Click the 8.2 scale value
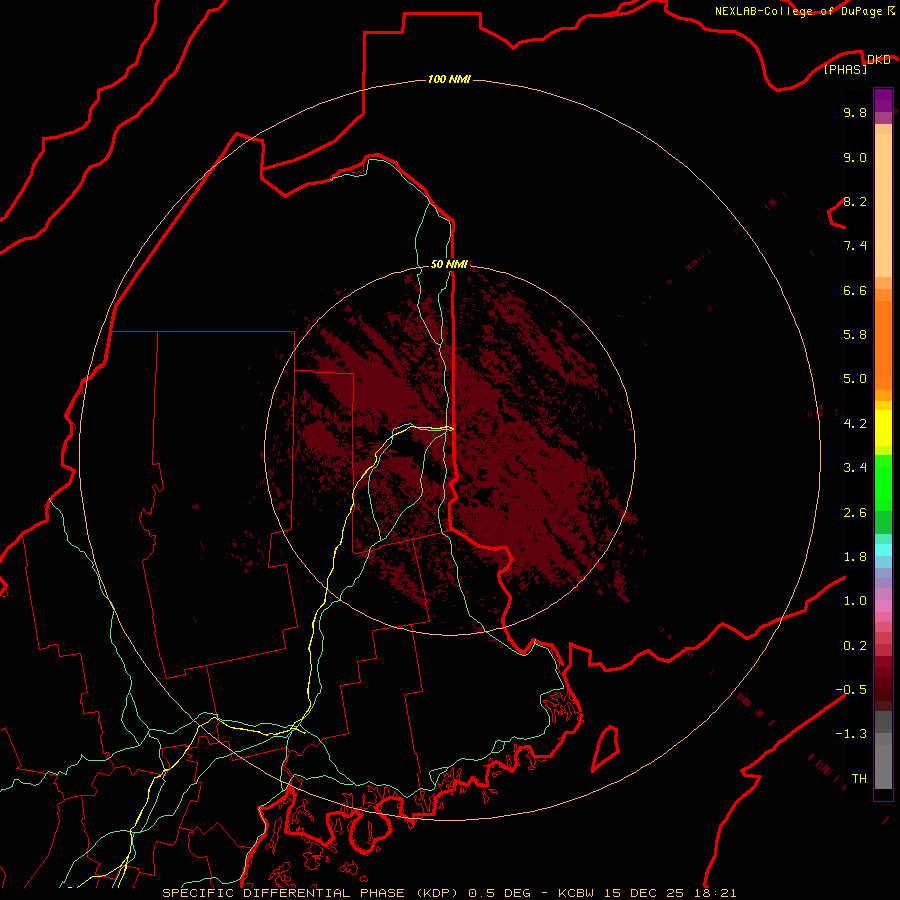 pyautogui.click(x=855, y=201)
